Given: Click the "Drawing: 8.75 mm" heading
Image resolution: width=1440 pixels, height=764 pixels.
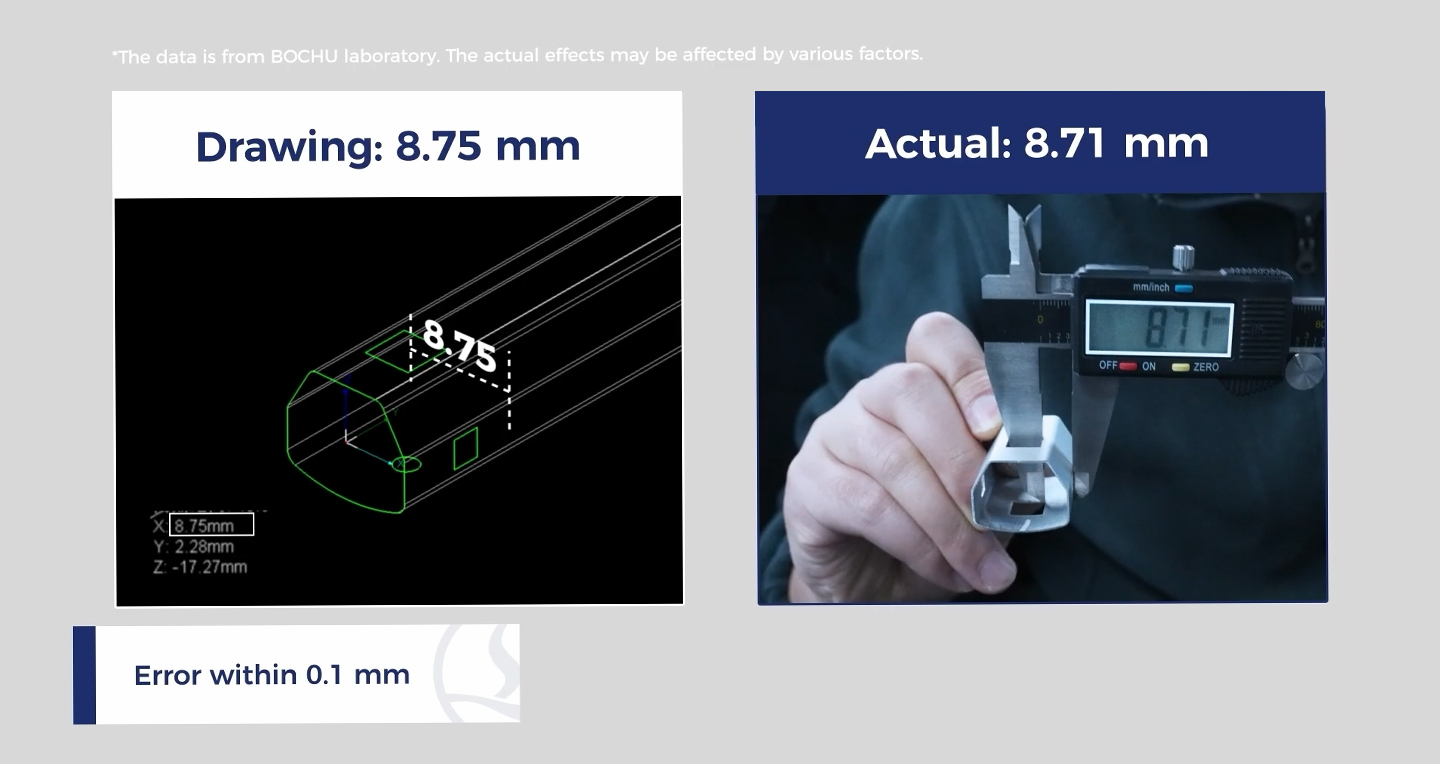Looking at the screenshot, I should pos(388,146).
